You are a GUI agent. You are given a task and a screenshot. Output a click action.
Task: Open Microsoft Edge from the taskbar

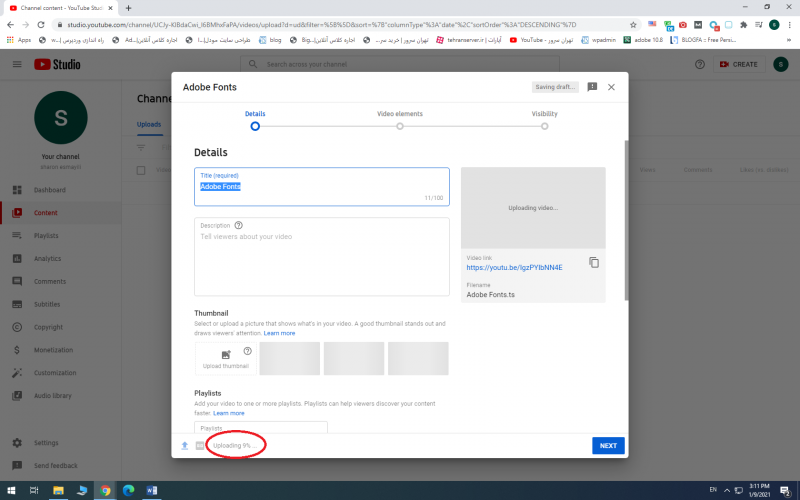pyautogui.click(x=128, y=490)
